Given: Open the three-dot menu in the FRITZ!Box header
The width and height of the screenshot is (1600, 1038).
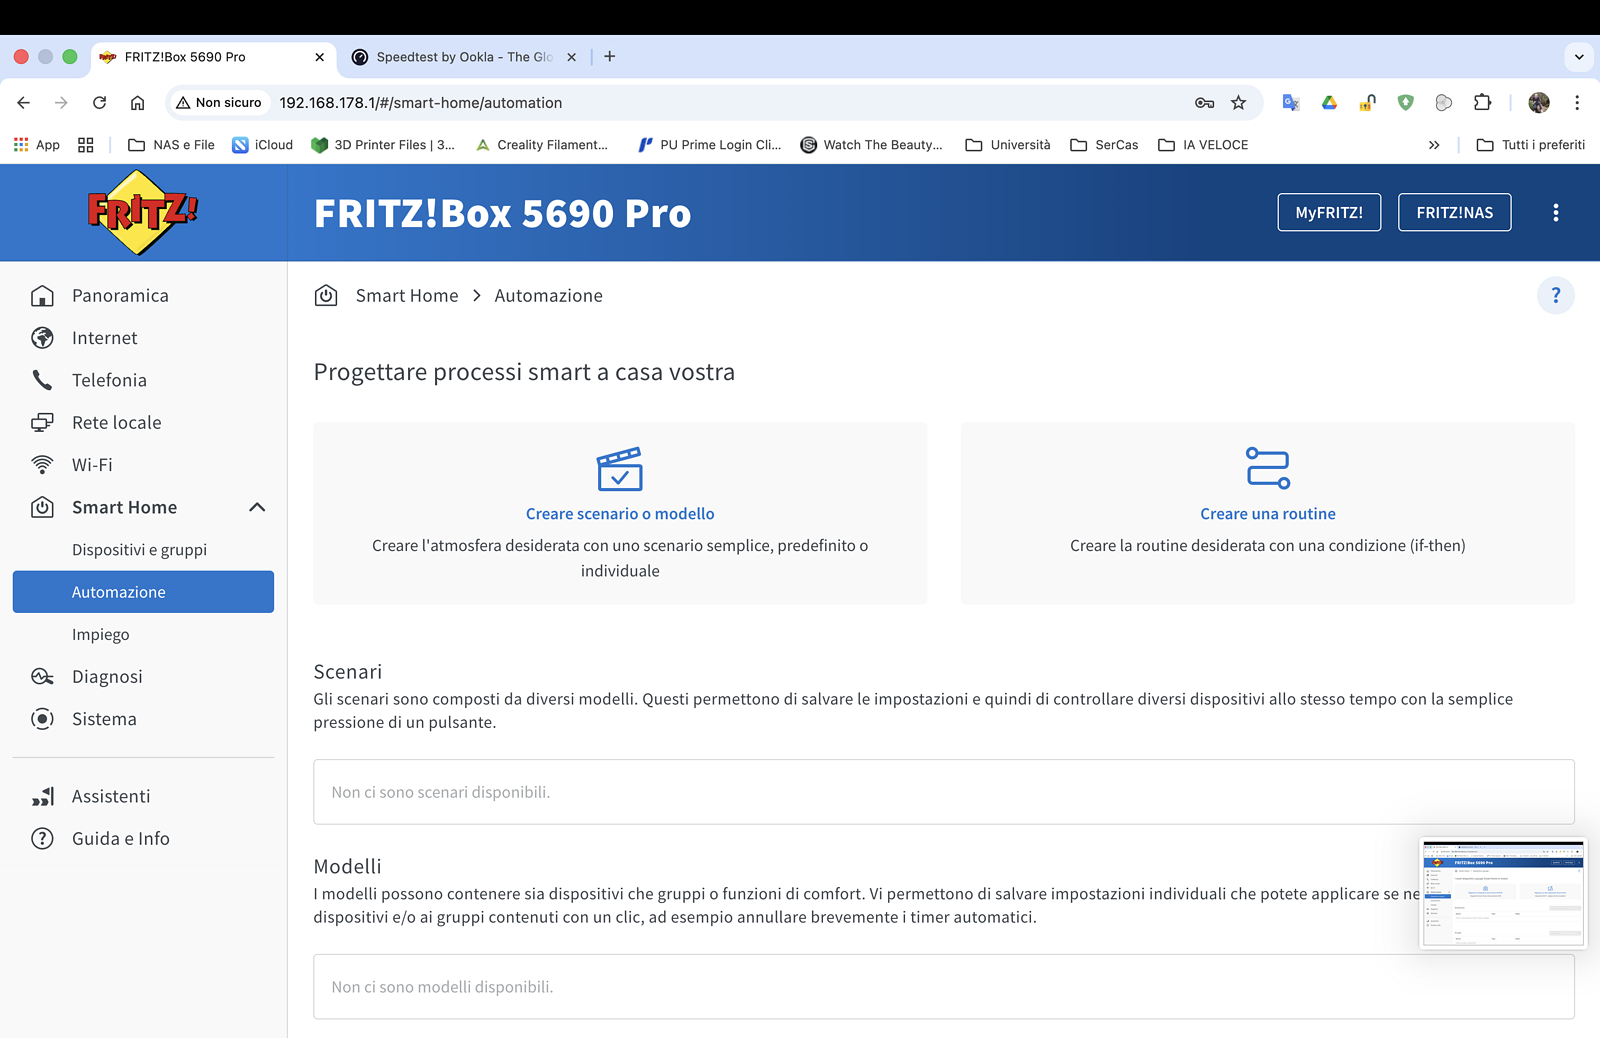Looking at the screenshot, I should click(x=1555, y=212).
